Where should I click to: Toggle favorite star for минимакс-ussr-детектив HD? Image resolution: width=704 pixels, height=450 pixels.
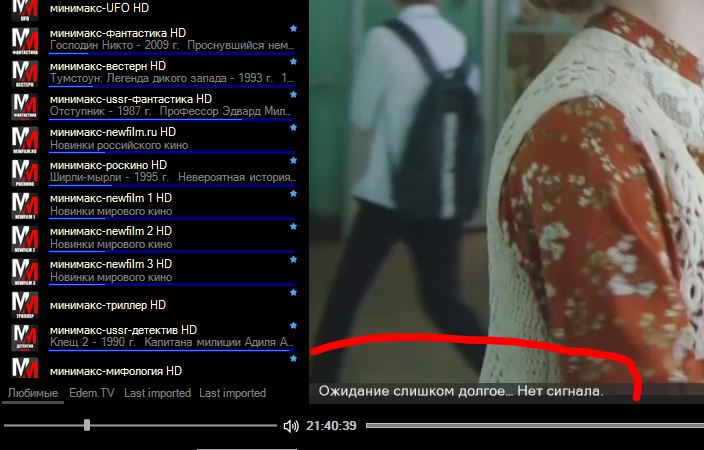(293, 326)
